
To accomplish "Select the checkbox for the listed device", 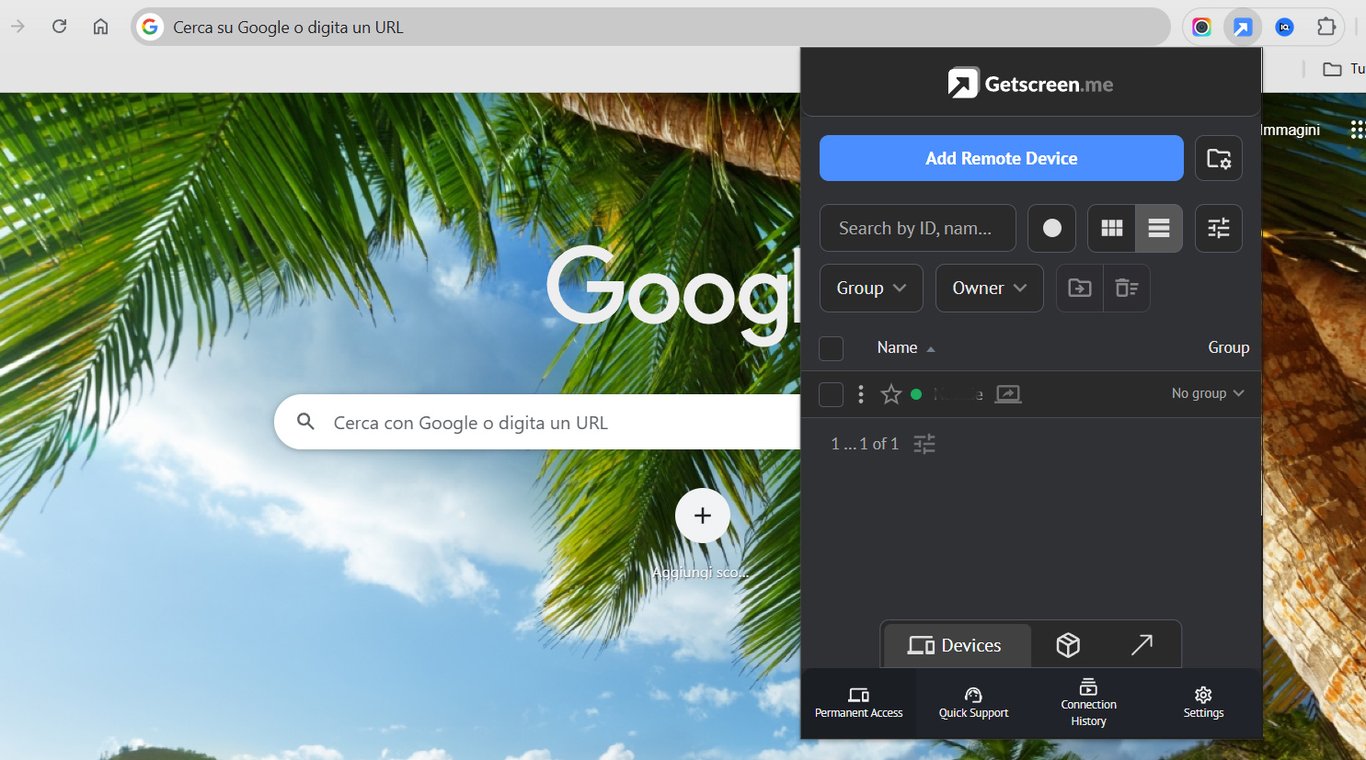I will click(831, 393).
